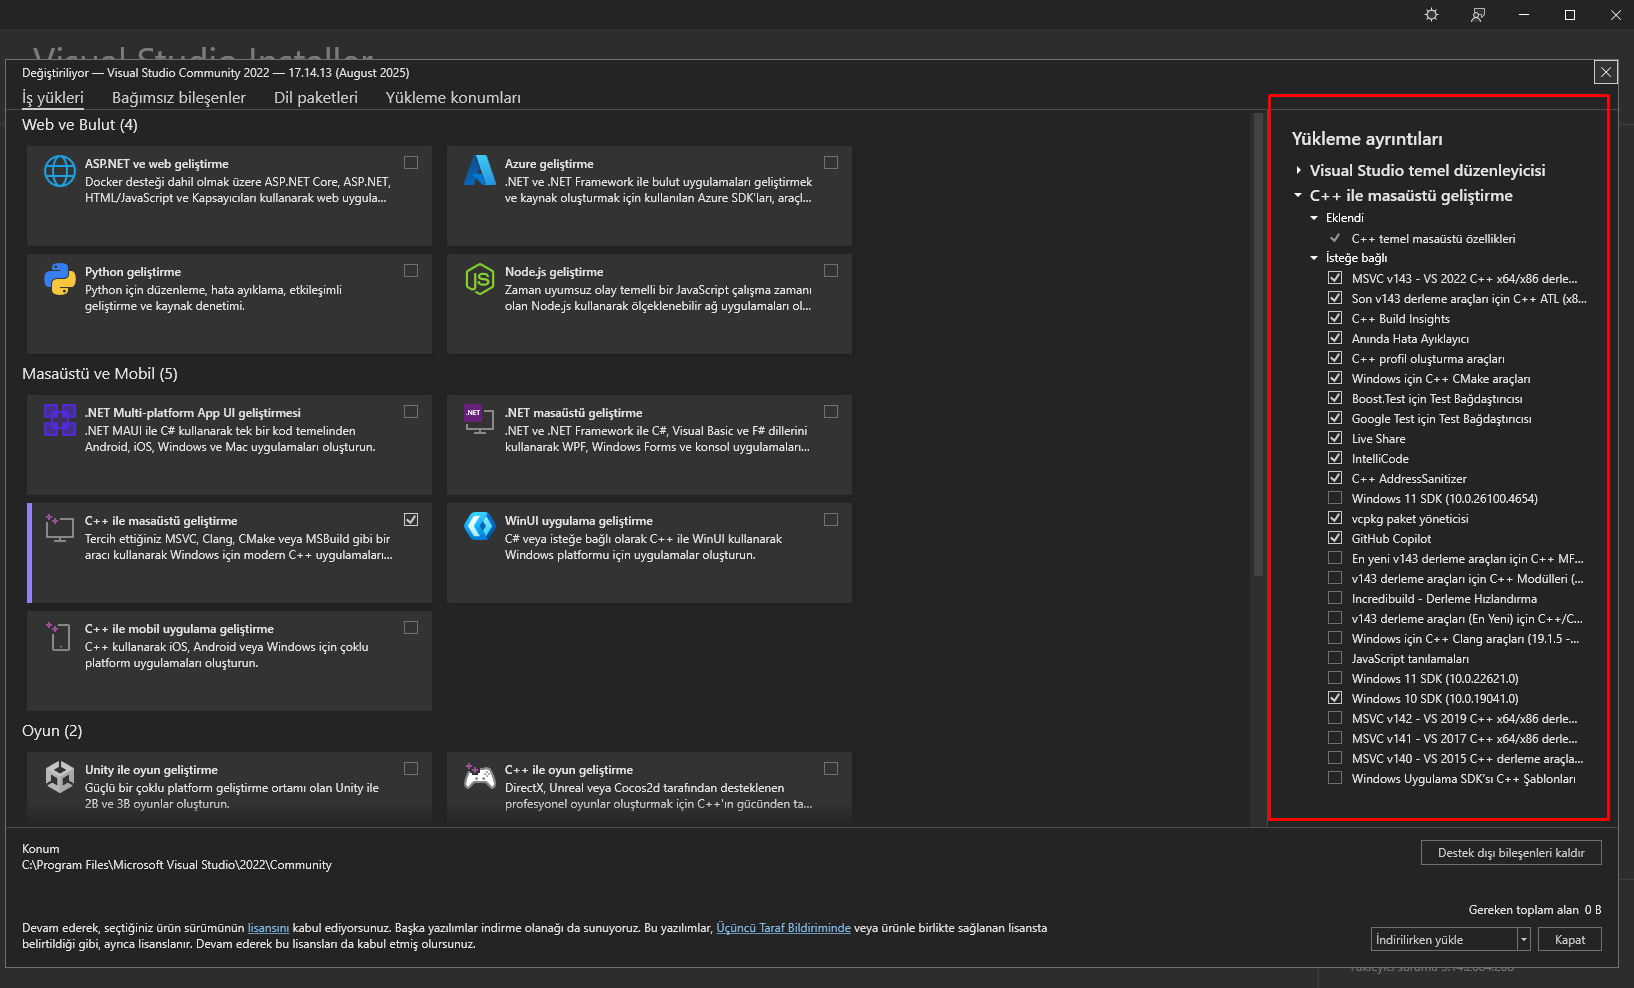Click the İndirilirken yükle button

tap(1445, 940)
